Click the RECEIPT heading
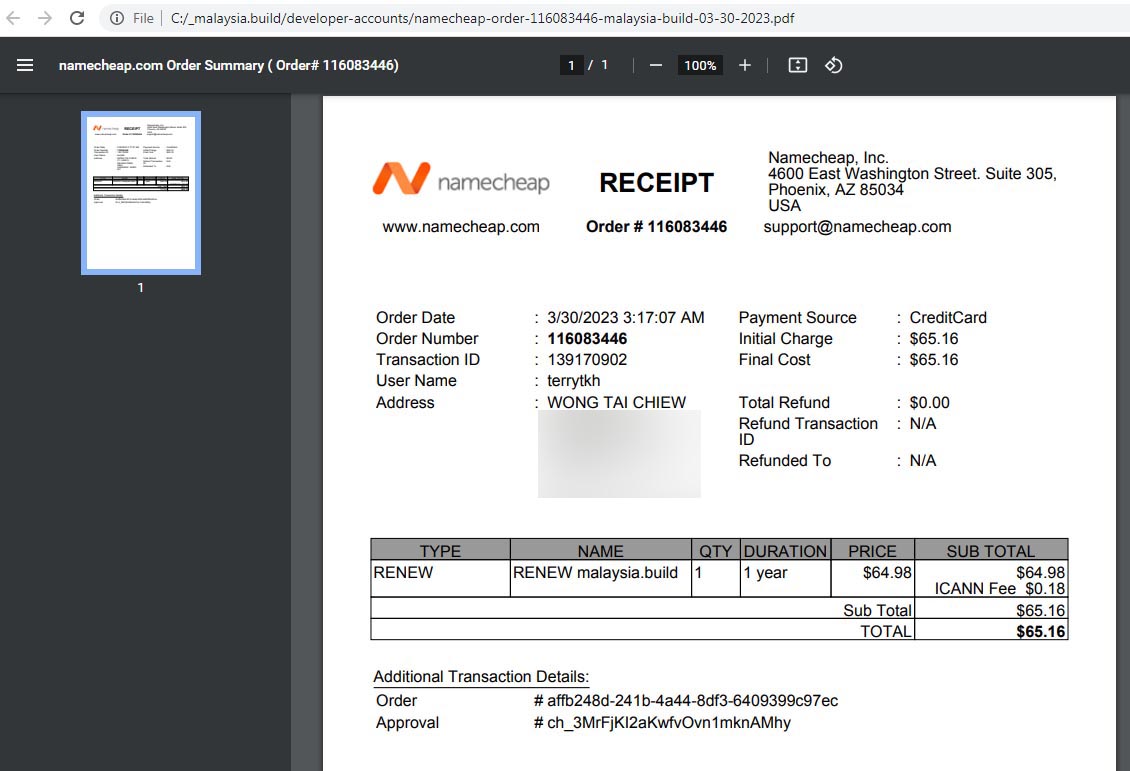This screenshot has height=771, width=1130. (x=657, y=183)
